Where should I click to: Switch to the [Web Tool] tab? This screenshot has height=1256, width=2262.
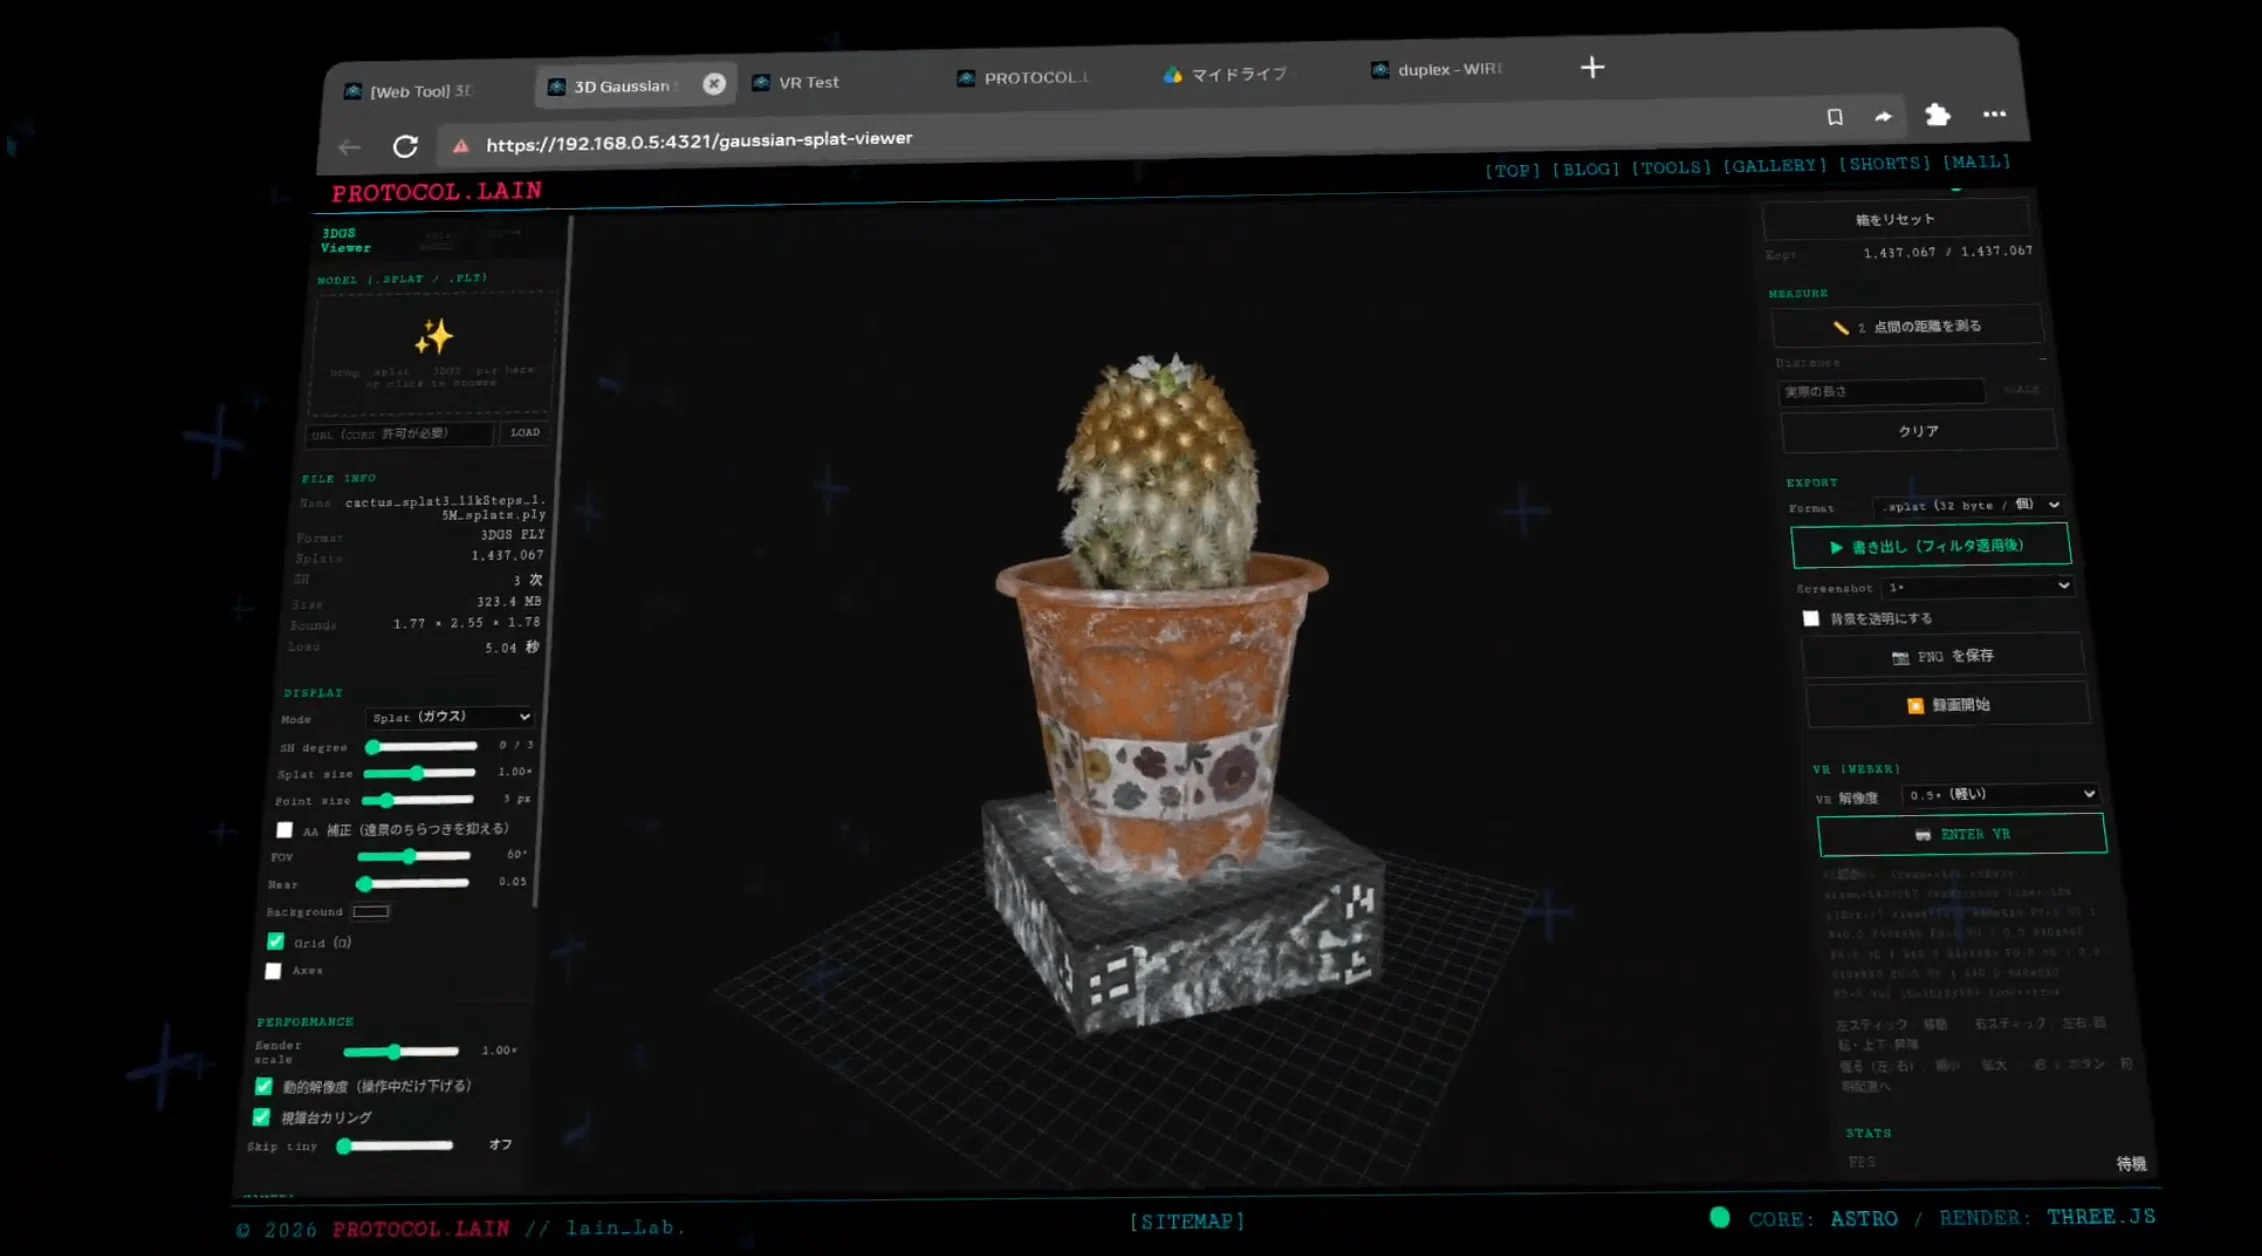click(x=410, y=91)
